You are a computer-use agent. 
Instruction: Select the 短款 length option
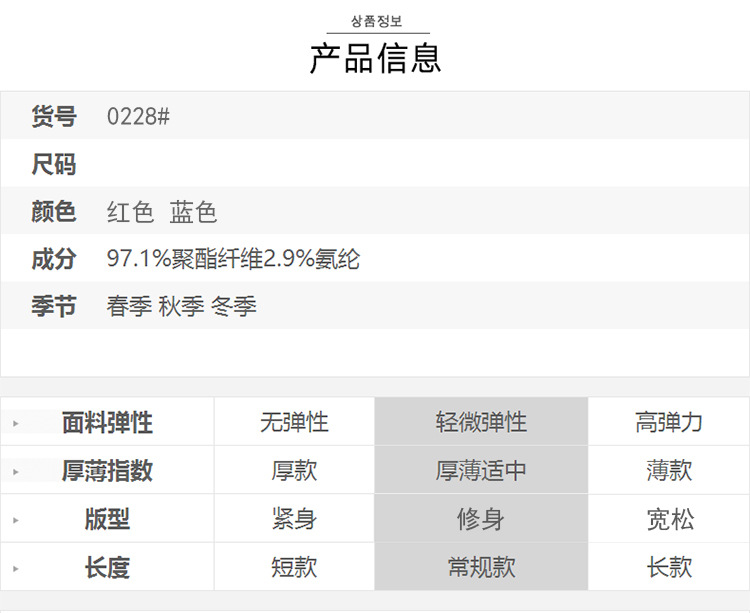click(294, 567)
